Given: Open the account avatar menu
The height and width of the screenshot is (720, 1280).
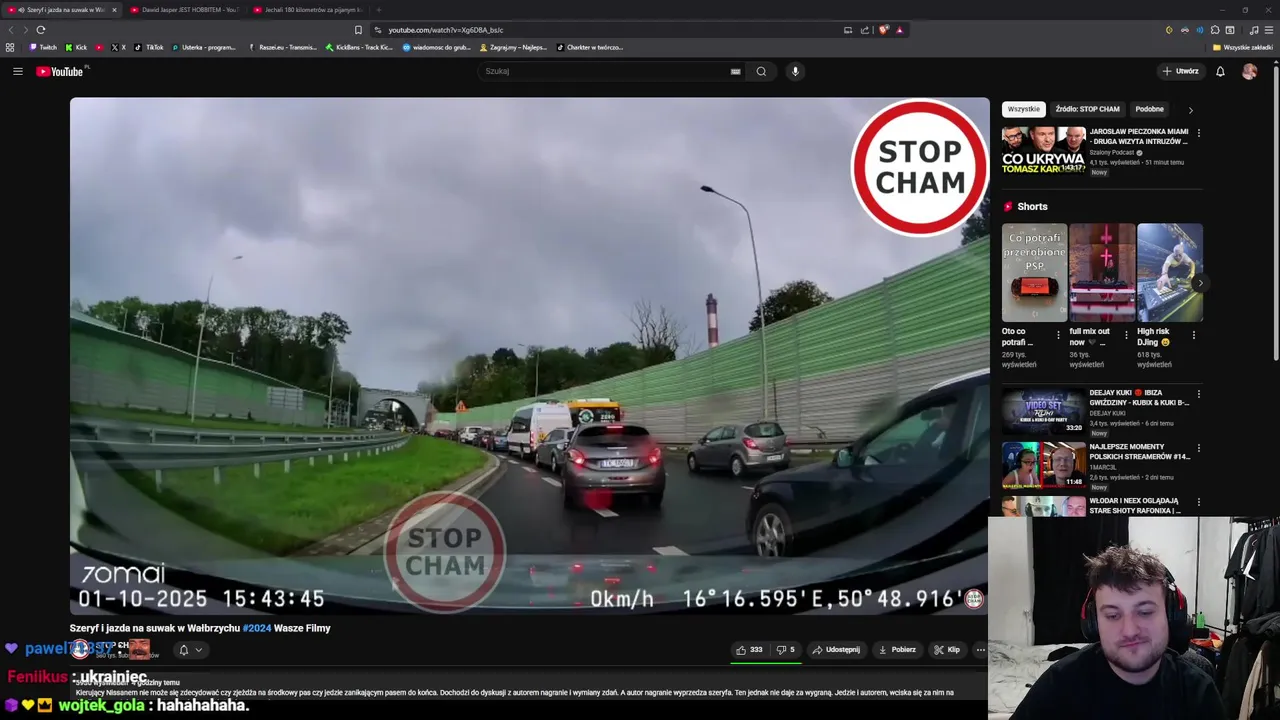Looking at the screenshot, I should 1249,71.
